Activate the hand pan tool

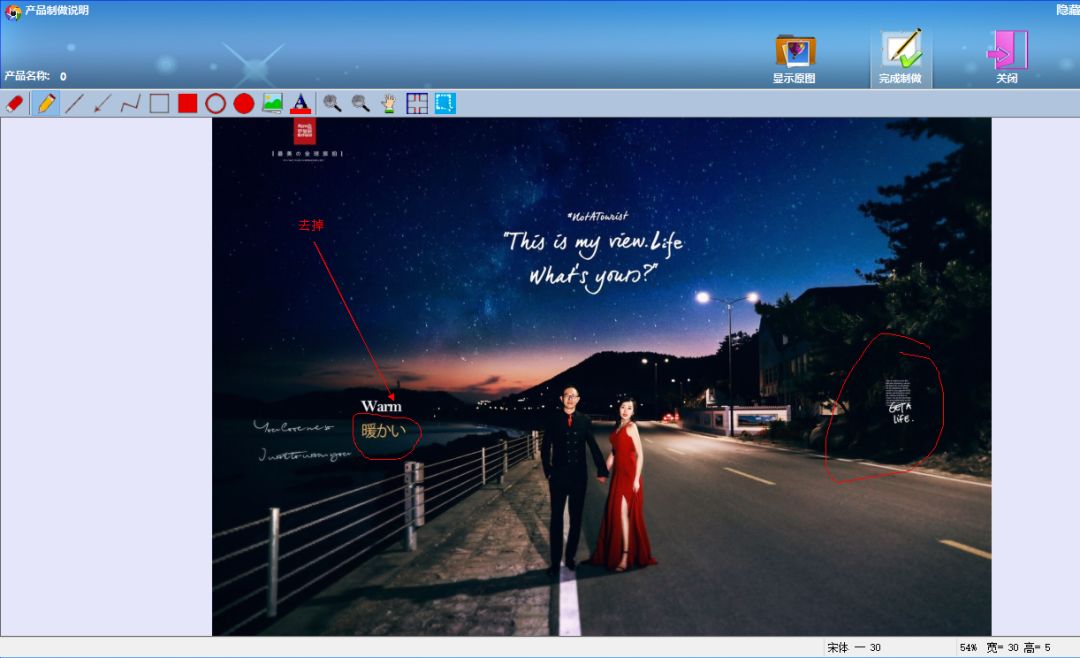[388, 103]
